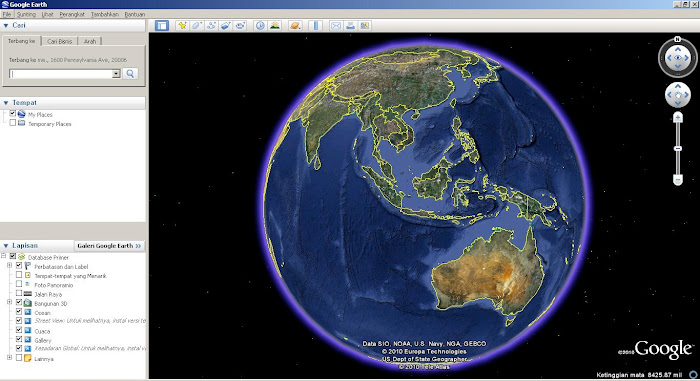Add a placemark with the yellow pushpin icon
The image size is (700, 381).
[x=182, y=26]
